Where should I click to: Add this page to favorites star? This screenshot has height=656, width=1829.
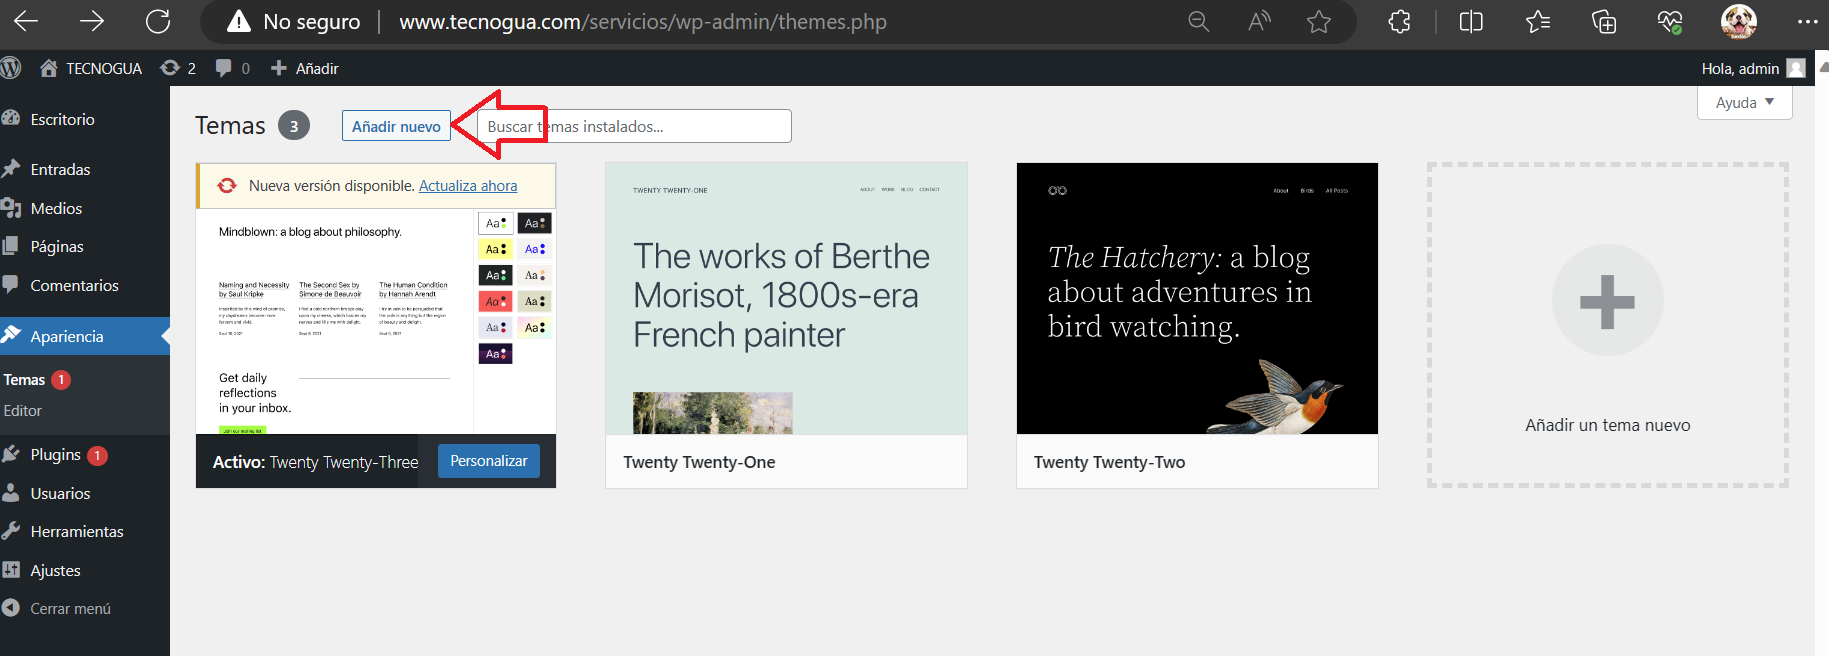[x=1319, y=22]
